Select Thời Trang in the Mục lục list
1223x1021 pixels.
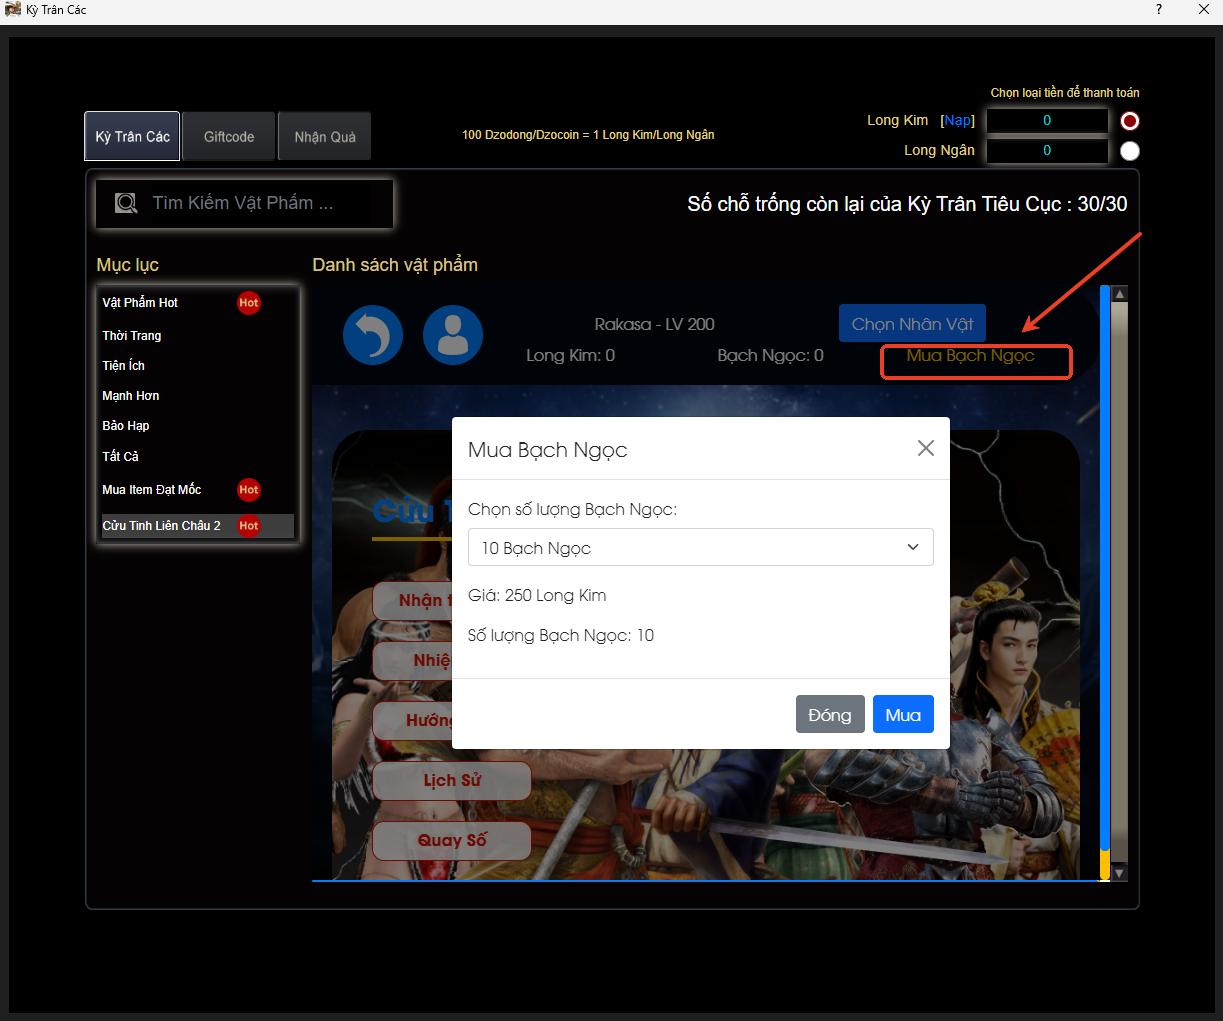pos(132,336)
